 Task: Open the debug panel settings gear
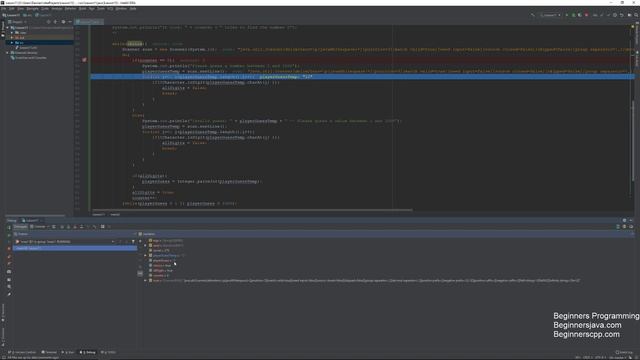click(624, 220)
